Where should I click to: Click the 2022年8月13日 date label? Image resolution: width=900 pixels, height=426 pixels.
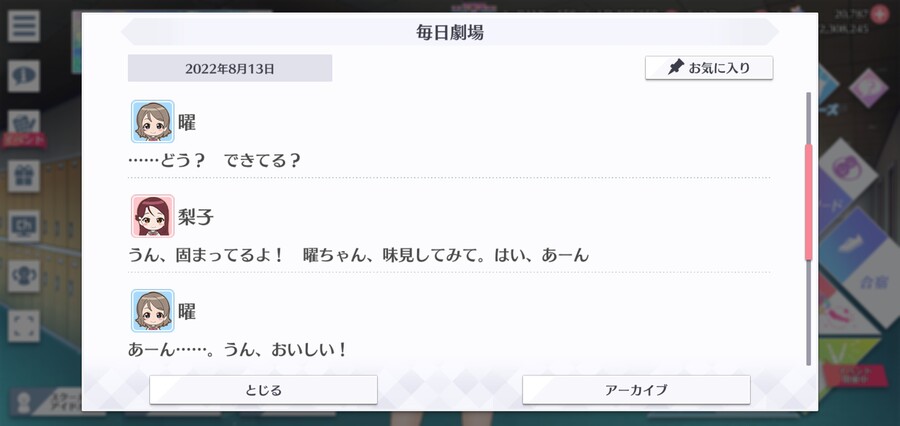pos(230,69)
